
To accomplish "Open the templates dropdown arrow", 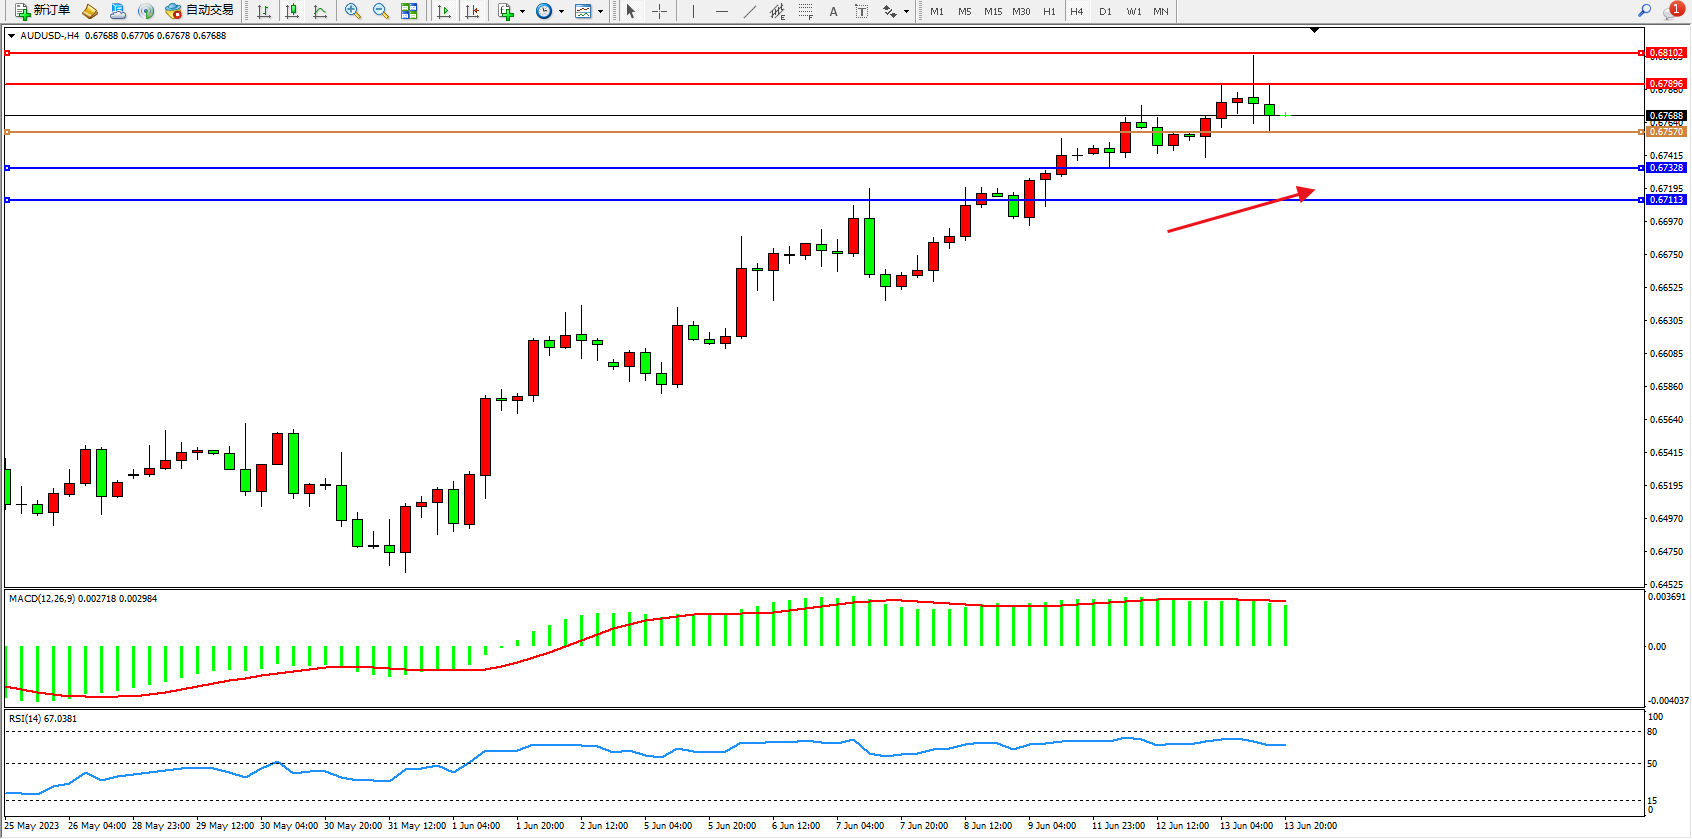I will pyautogui.click(x=600, y=12).
